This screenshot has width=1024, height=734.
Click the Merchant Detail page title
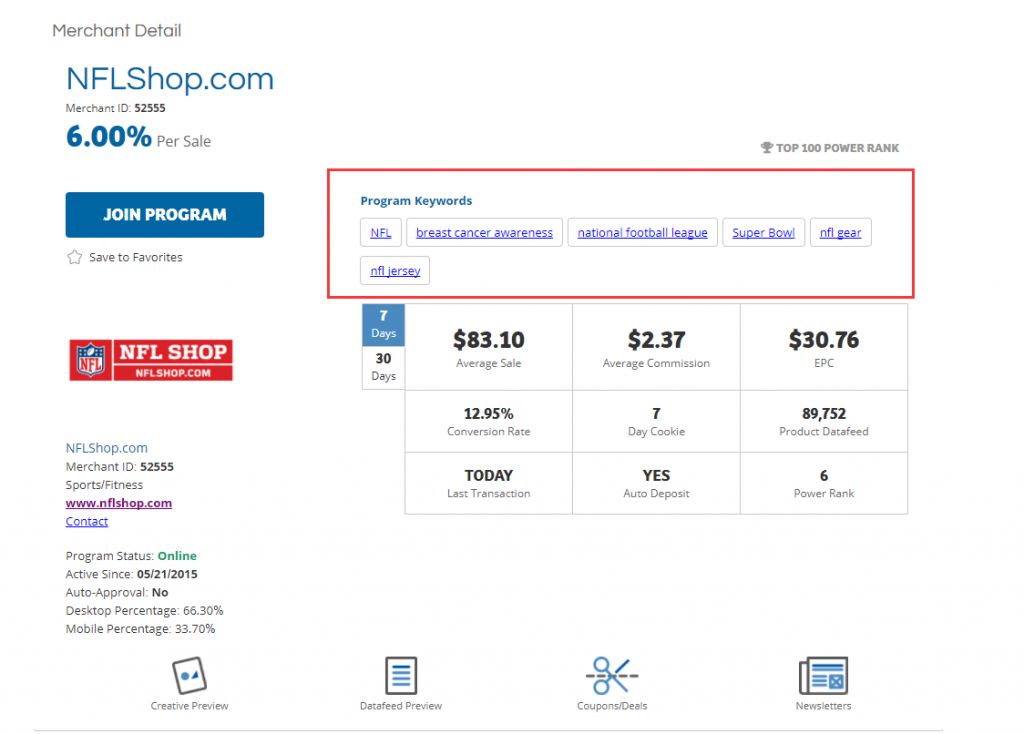click(117, 31)
